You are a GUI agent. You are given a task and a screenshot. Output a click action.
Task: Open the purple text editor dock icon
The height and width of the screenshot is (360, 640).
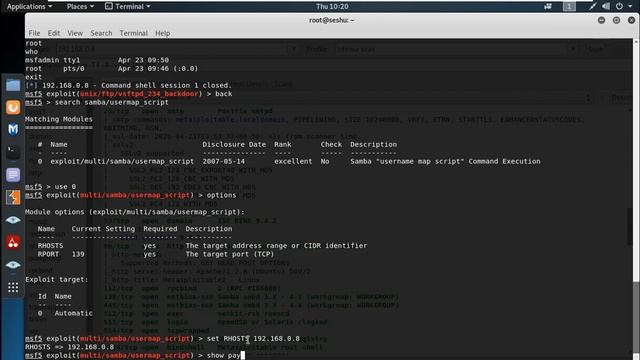[13, 175]
